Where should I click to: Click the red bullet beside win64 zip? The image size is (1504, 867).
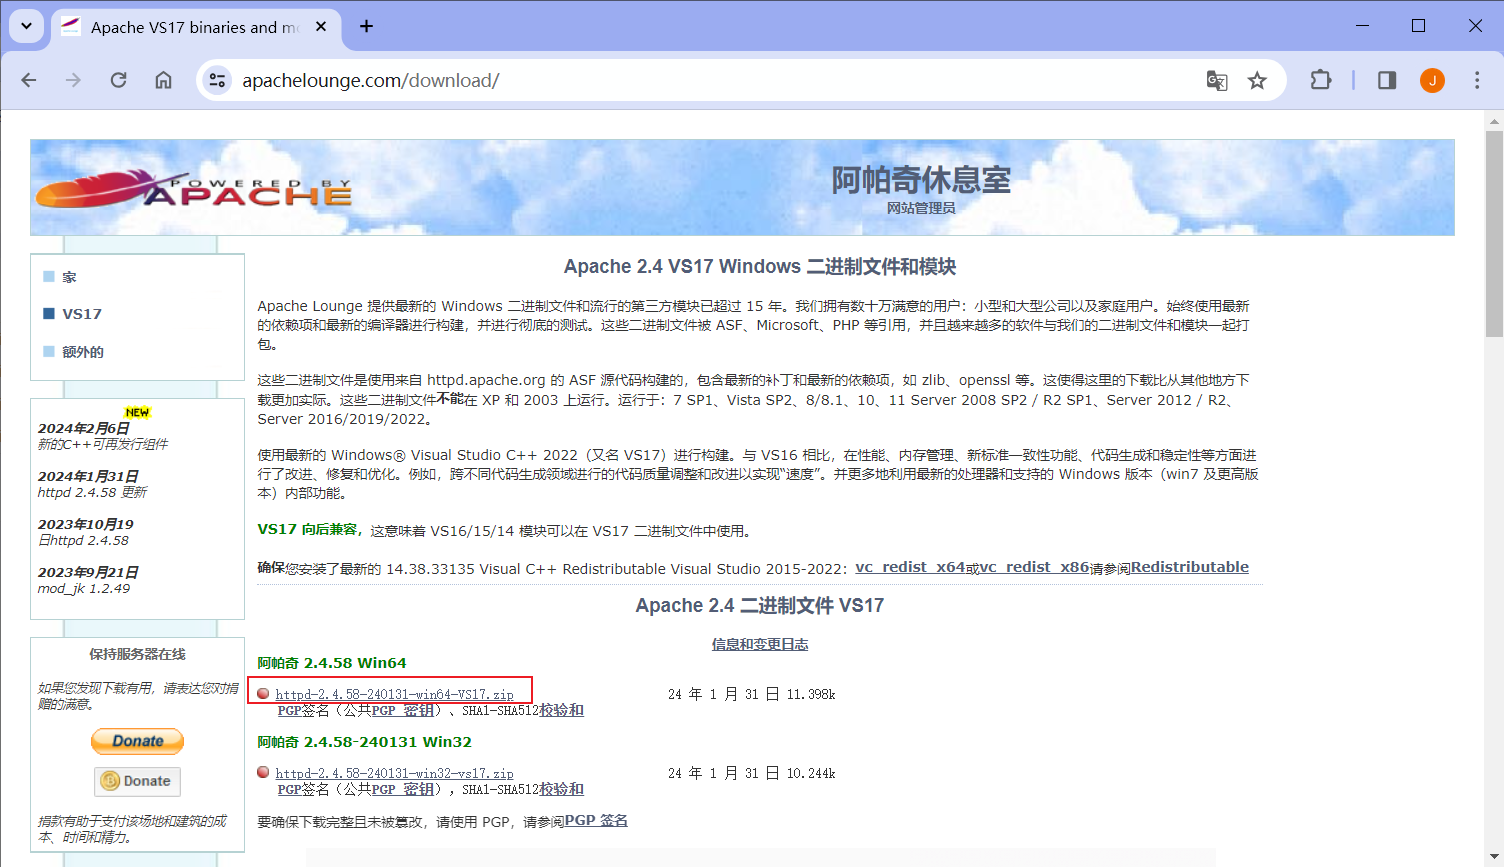point(263,693)
